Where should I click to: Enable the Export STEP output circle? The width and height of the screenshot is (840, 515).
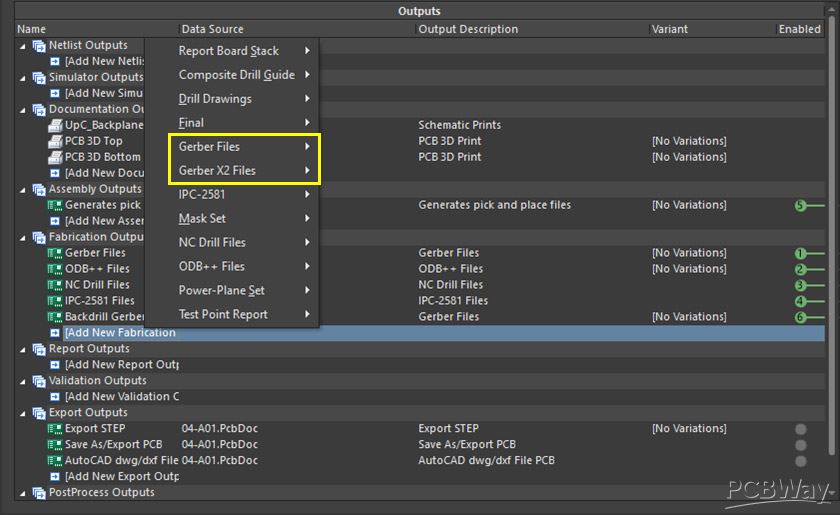801,429
